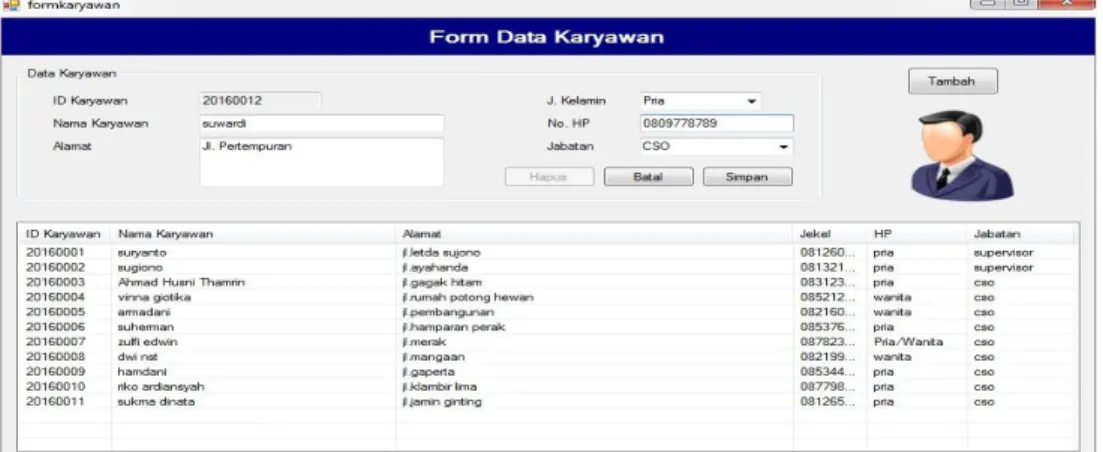Click name suherman in list

tap(146, 328)
